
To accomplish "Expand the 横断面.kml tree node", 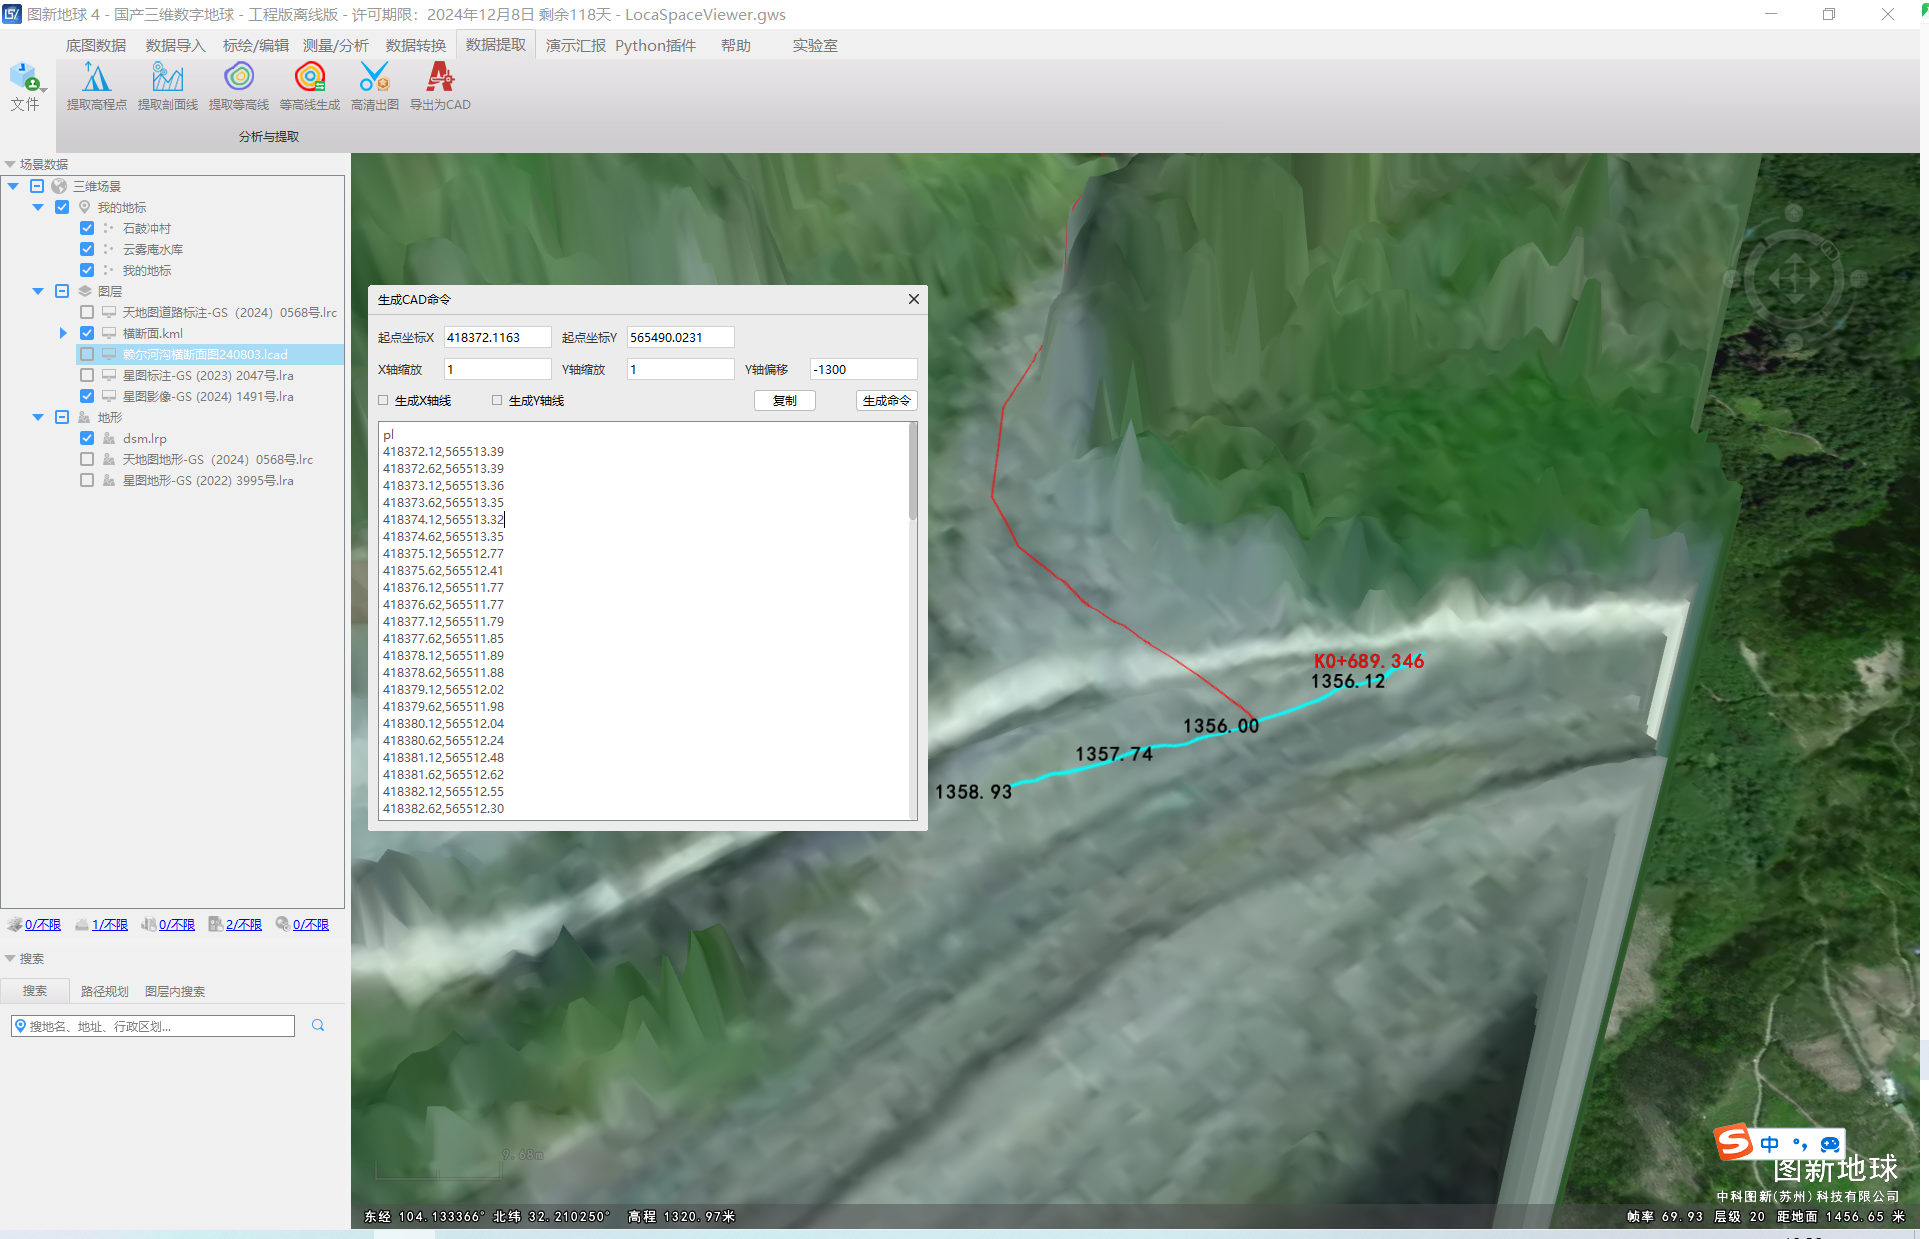I will tap(63, 333).
